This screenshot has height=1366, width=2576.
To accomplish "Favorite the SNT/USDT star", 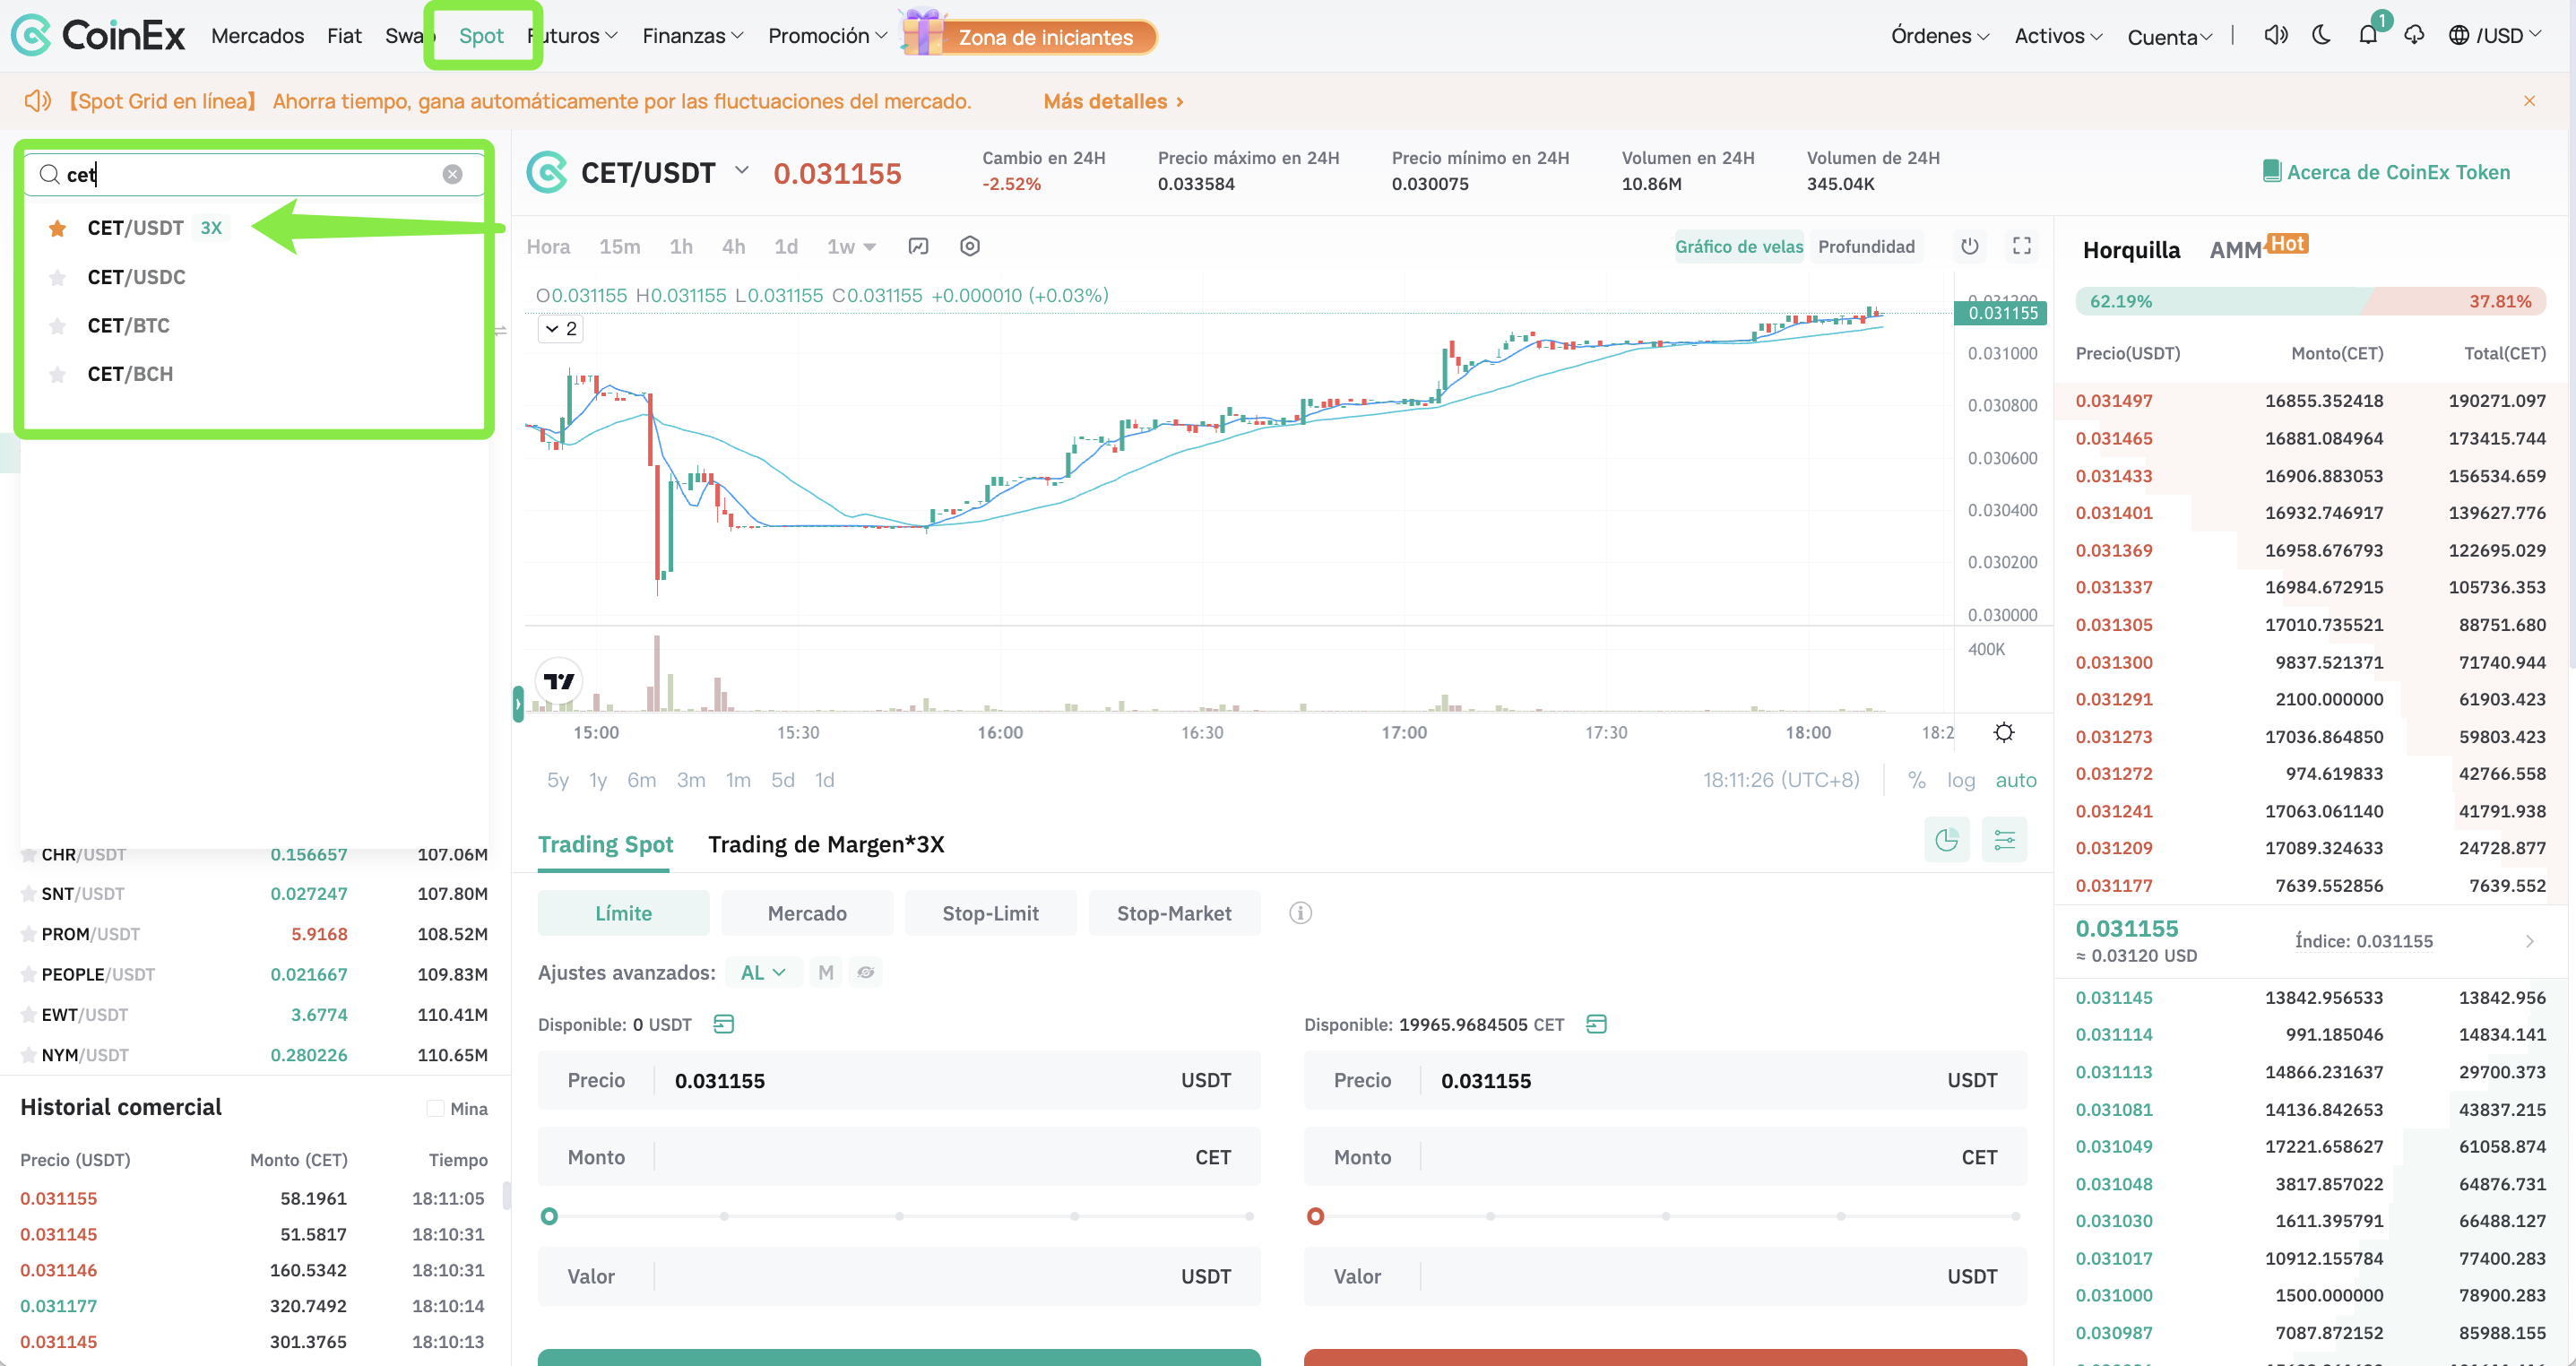I will coord(28,894).
